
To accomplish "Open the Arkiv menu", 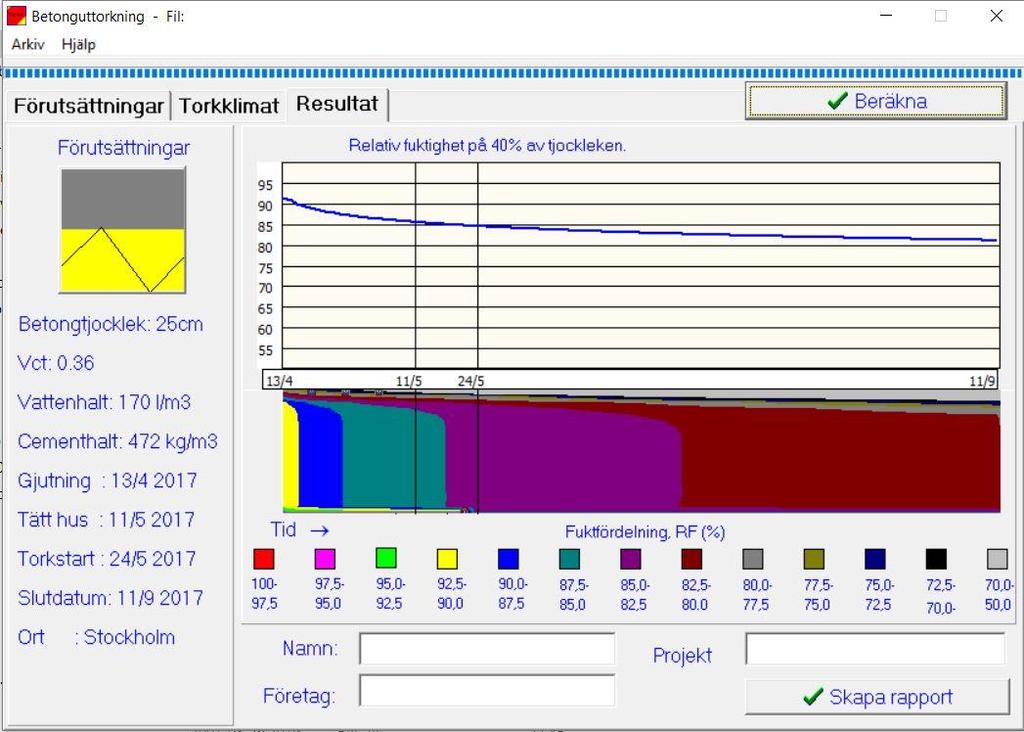I will [x=27, y=44].
